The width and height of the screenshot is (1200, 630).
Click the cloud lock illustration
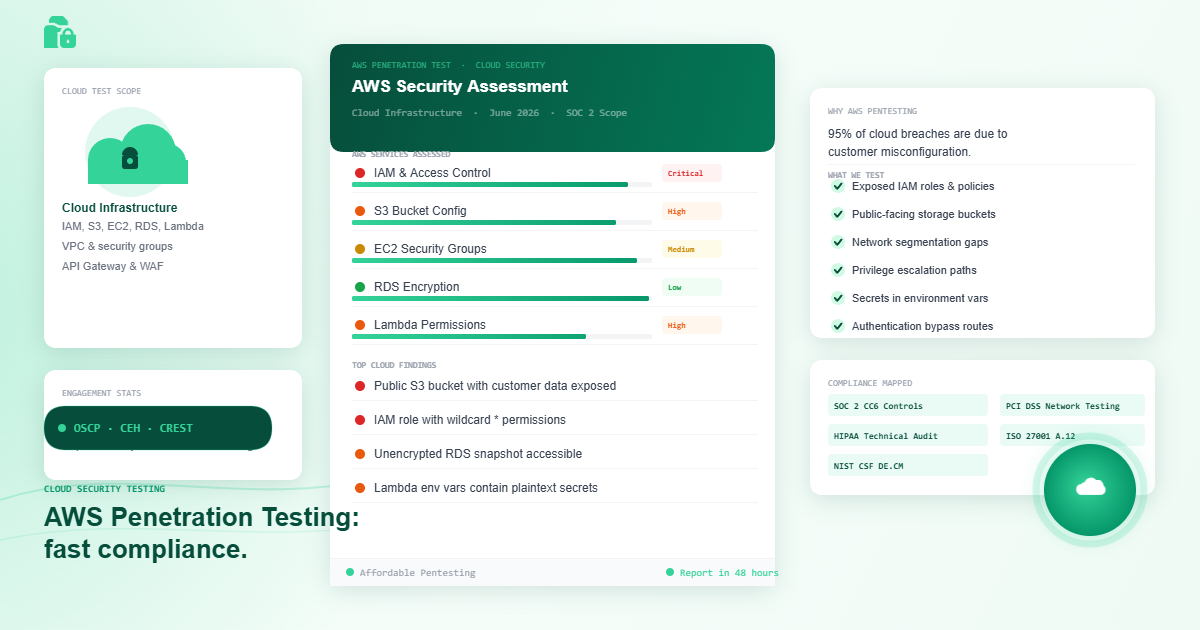(137, 154)
